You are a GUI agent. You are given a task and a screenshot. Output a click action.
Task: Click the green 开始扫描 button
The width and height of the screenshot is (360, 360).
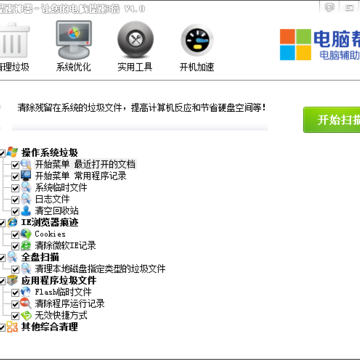[332, 120]
